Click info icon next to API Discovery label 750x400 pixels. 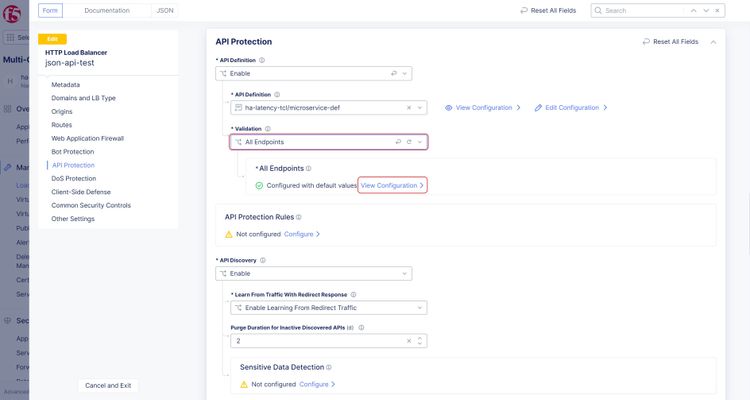point(265,259)
